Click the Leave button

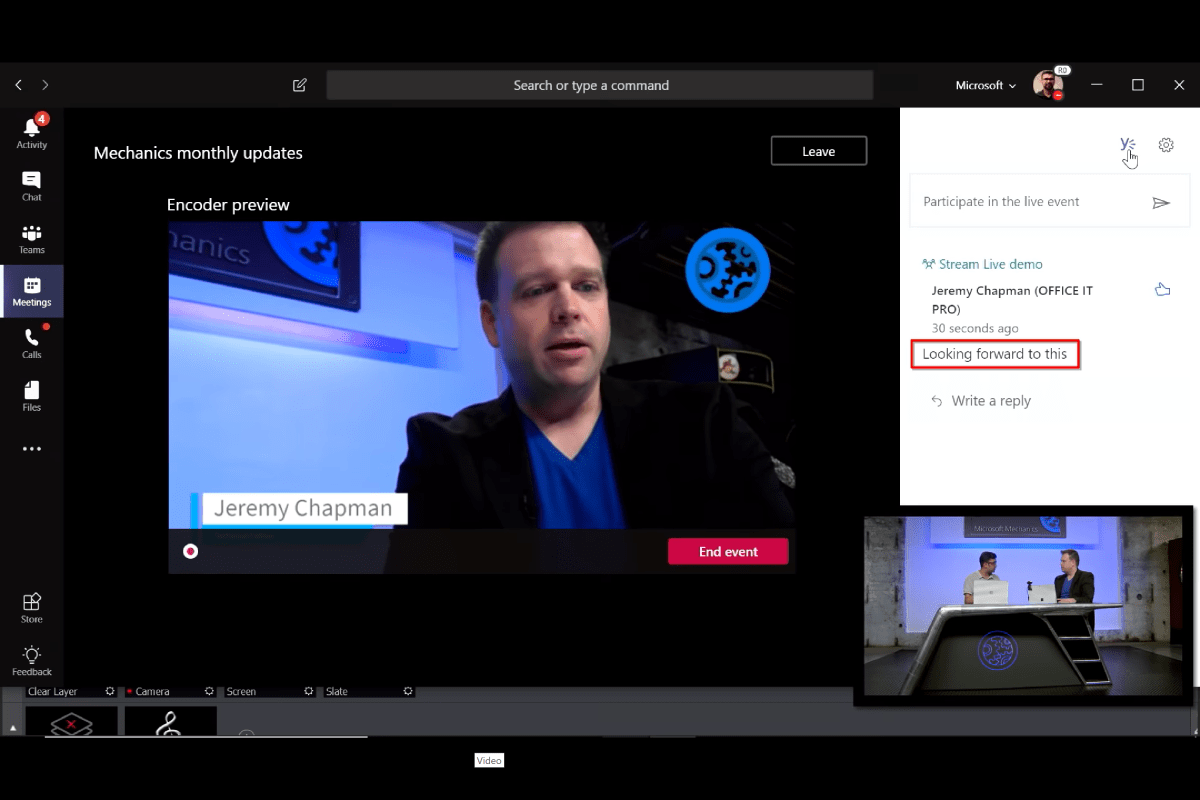click(x=818, y=150)
